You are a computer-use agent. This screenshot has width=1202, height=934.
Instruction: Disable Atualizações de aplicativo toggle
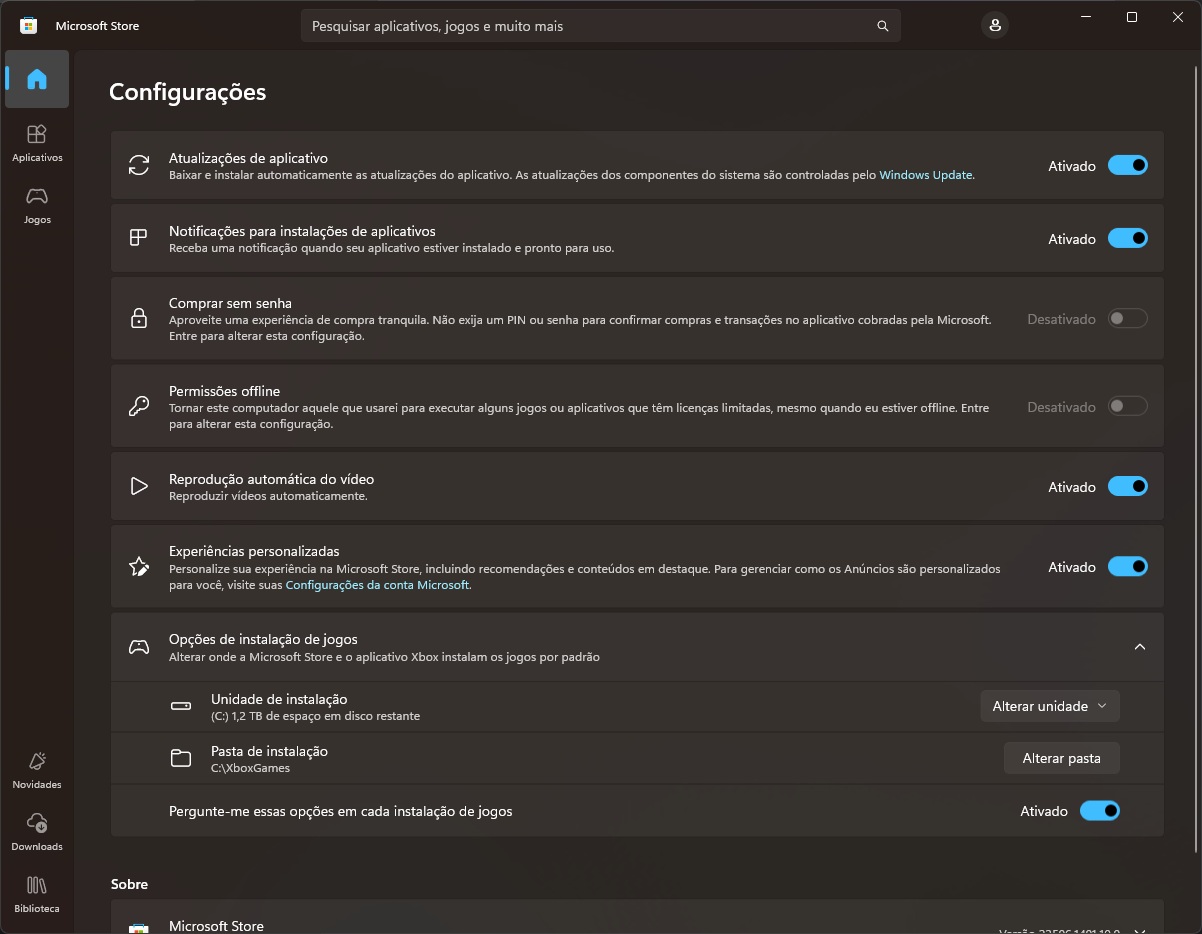pos(1128,166)
